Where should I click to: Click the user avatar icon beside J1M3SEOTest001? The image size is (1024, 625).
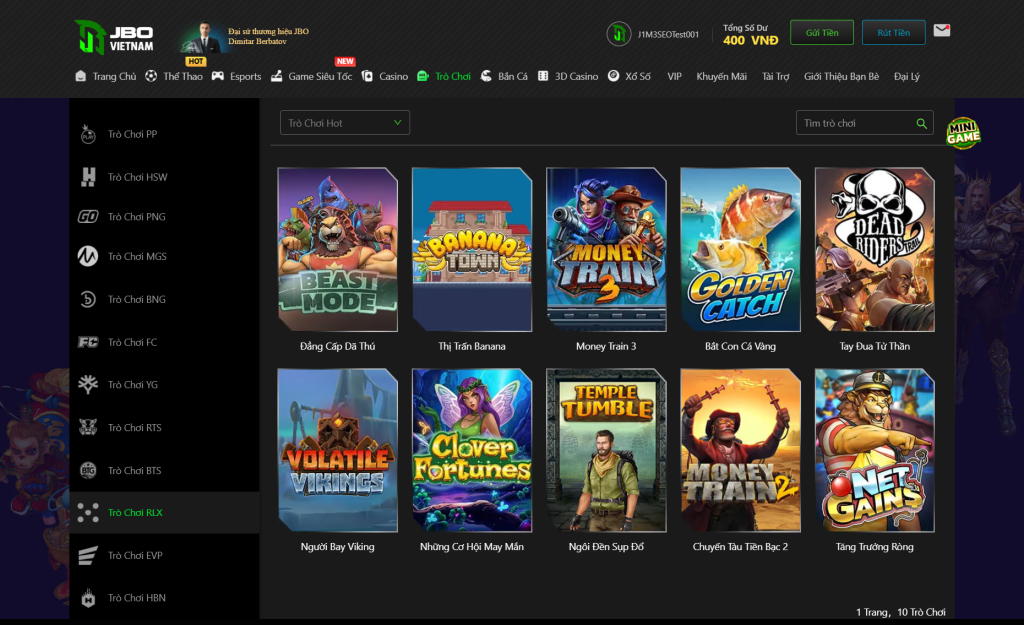[618, 34]
